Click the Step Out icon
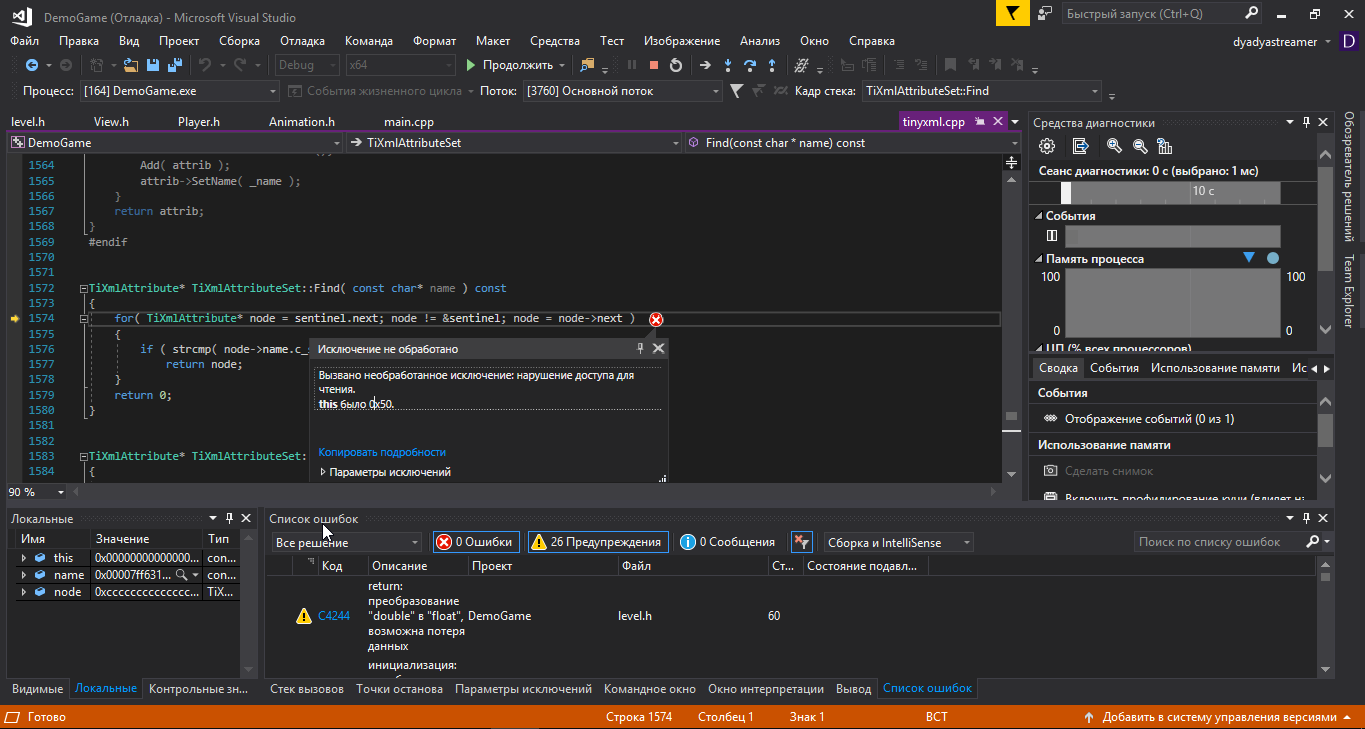Image resolution: width=1365 pixels, height=729 pixels. (771, 65)
